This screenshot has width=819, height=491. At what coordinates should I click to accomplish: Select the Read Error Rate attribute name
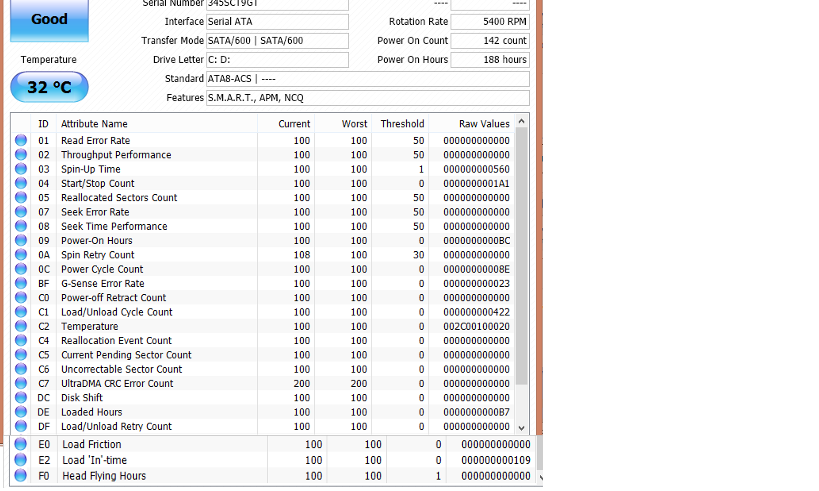pyautogui.click(x=96, y=141)
